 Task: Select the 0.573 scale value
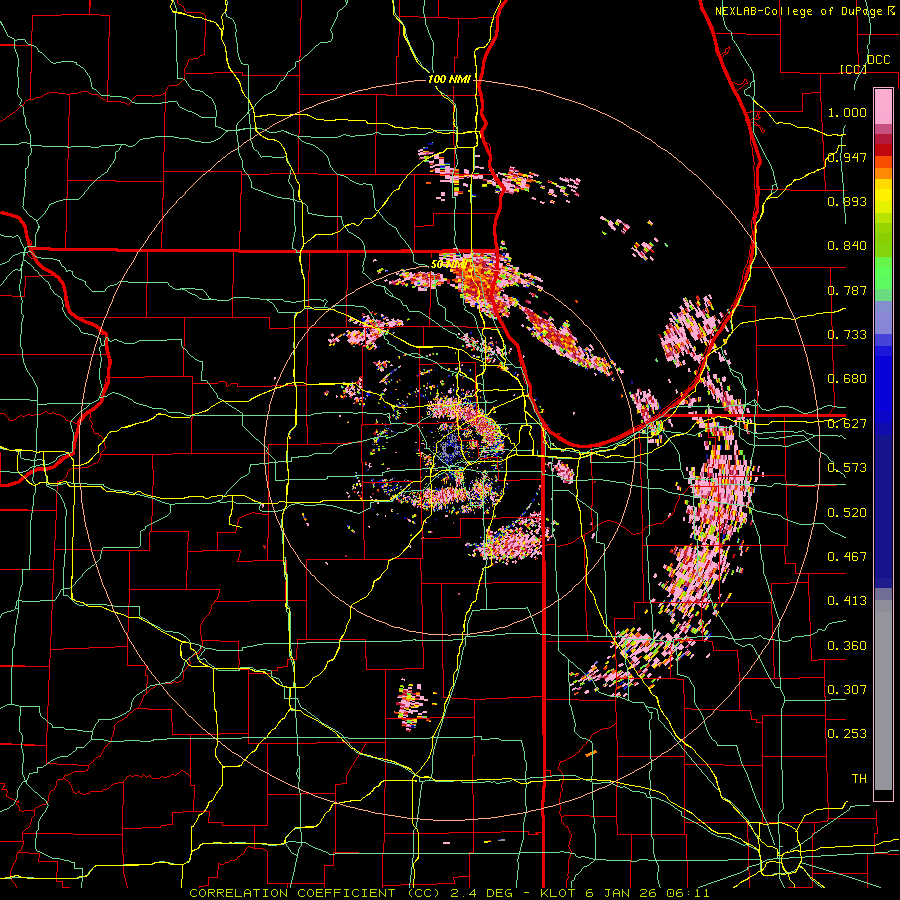(x=847, y=468)
